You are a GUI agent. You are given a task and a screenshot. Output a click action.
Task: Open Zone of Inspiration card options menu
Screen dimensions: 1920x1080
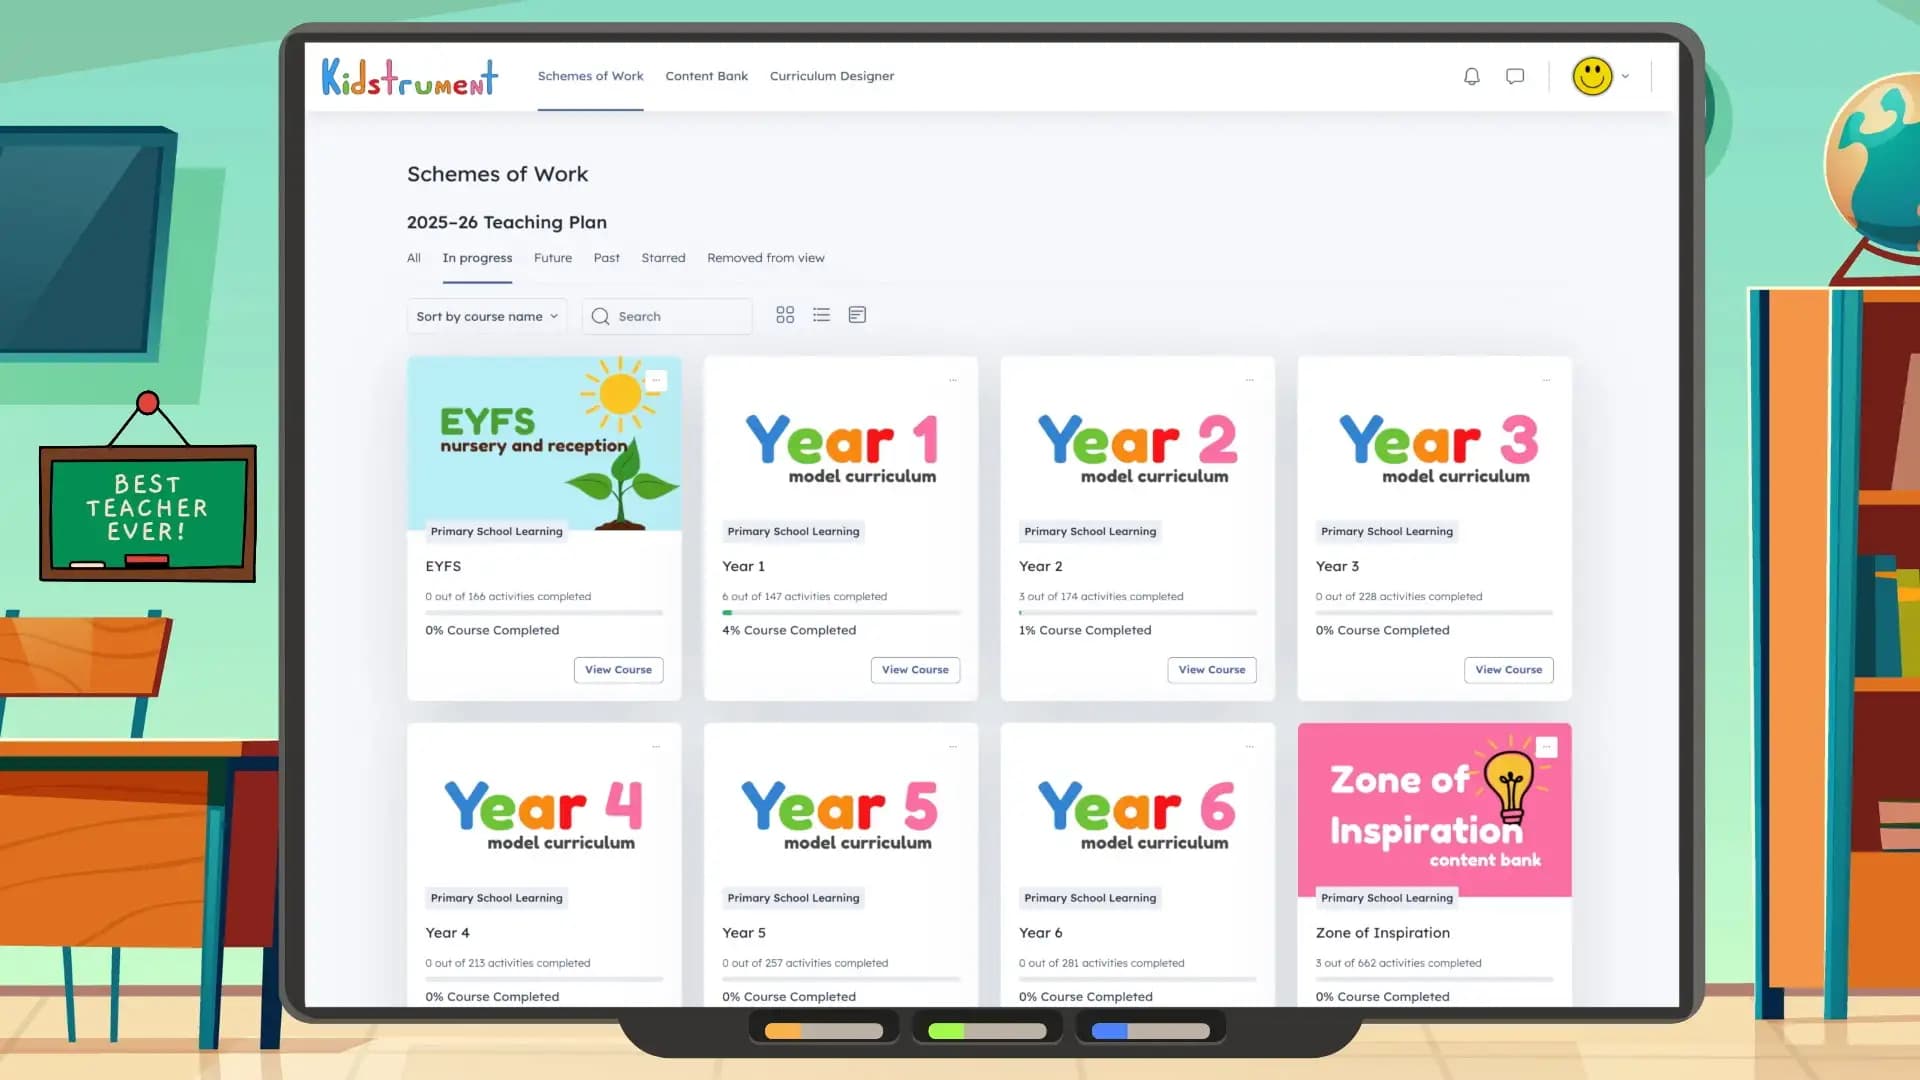(1546, 747)
